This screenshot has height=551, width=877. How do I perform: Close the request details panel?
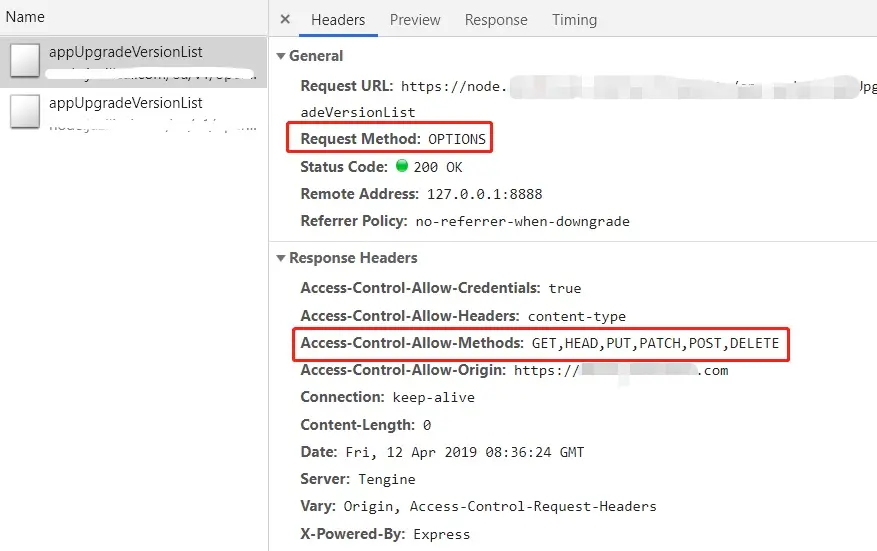(x=285, y=20)
